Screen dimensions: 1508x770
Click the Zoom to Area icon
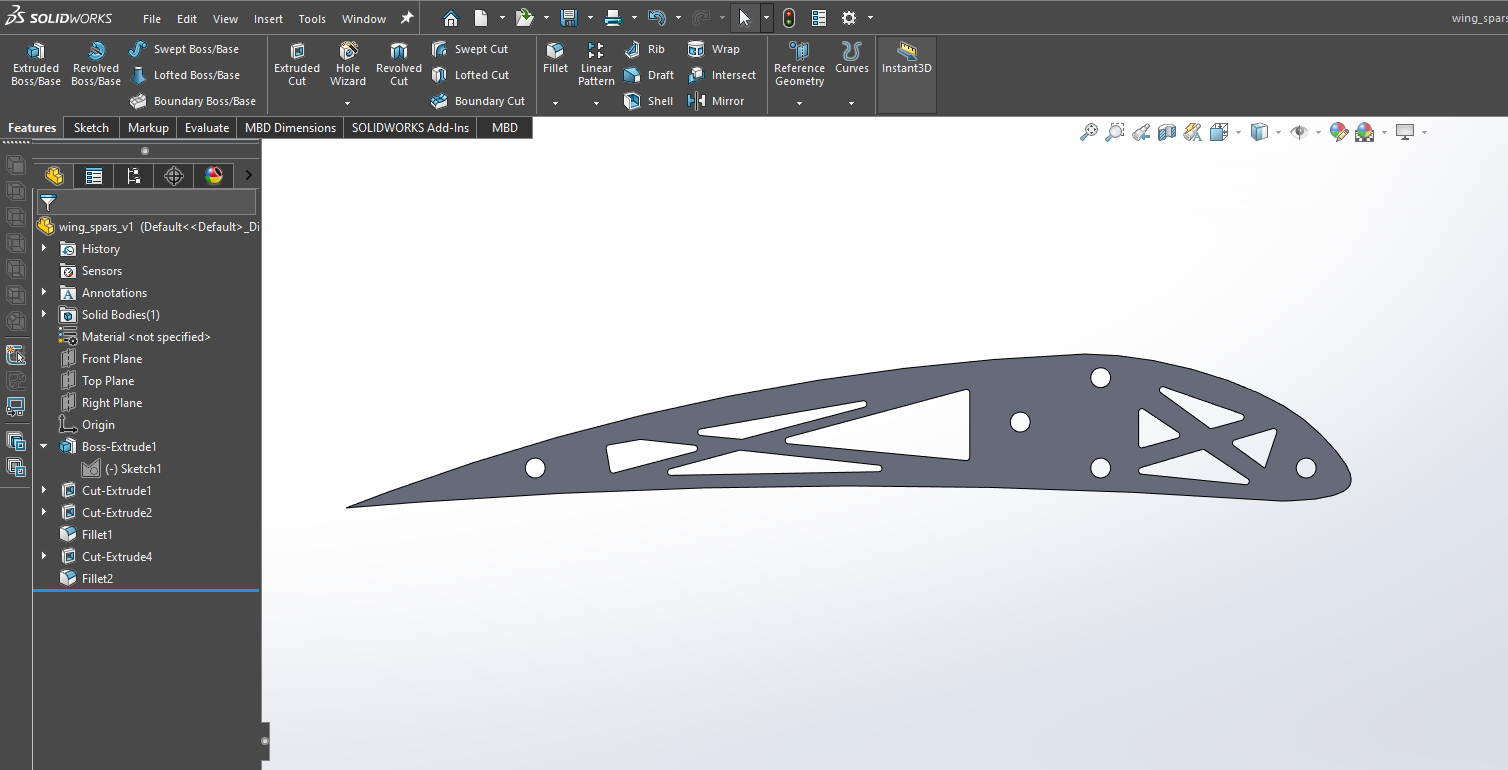click(x=1115, y=132)
